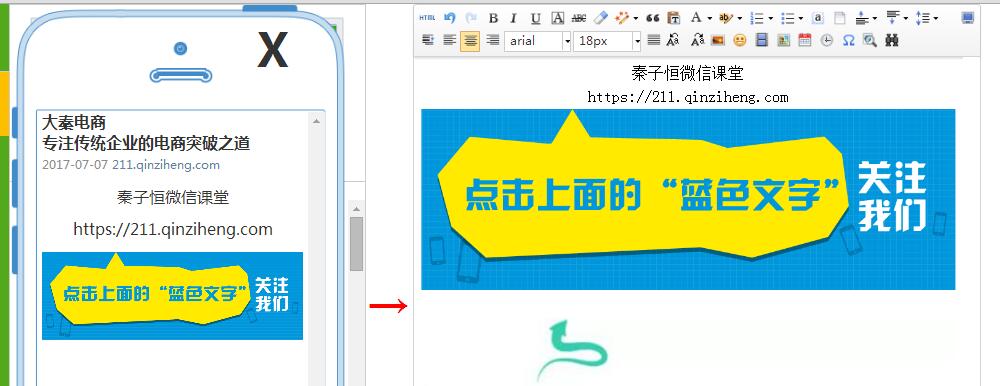Select the banner image in phone preview
Screen dimensions: 1000x386
[172, 296]
